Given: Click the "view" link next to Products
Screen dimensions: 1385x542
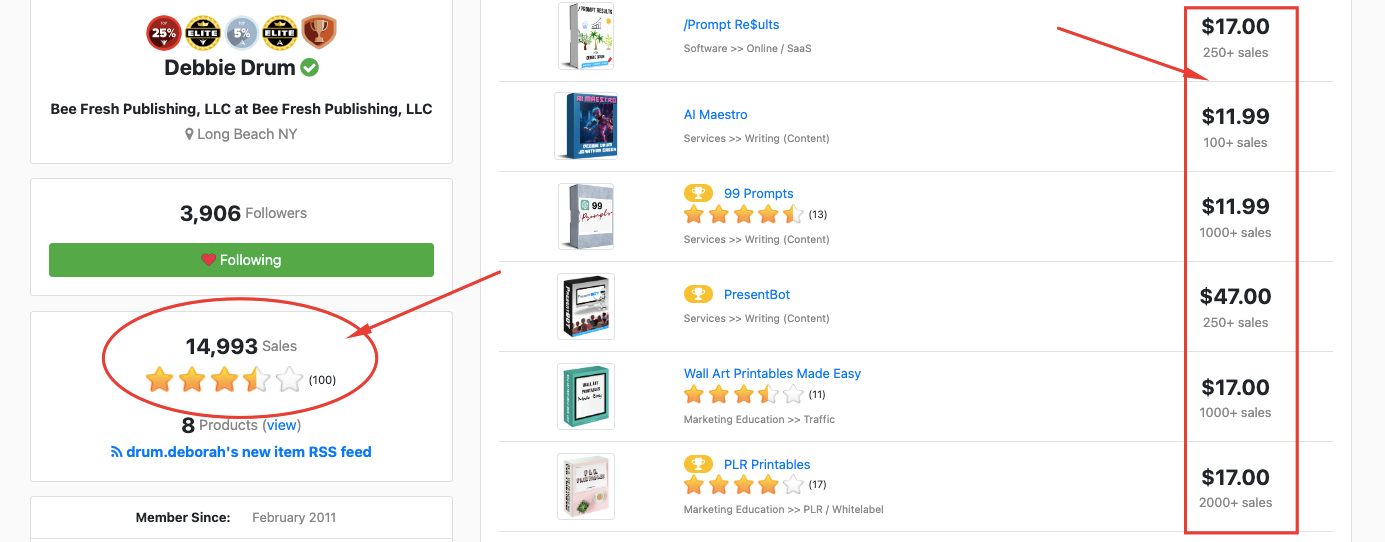Looking at the screenshot, I should 282,425.
